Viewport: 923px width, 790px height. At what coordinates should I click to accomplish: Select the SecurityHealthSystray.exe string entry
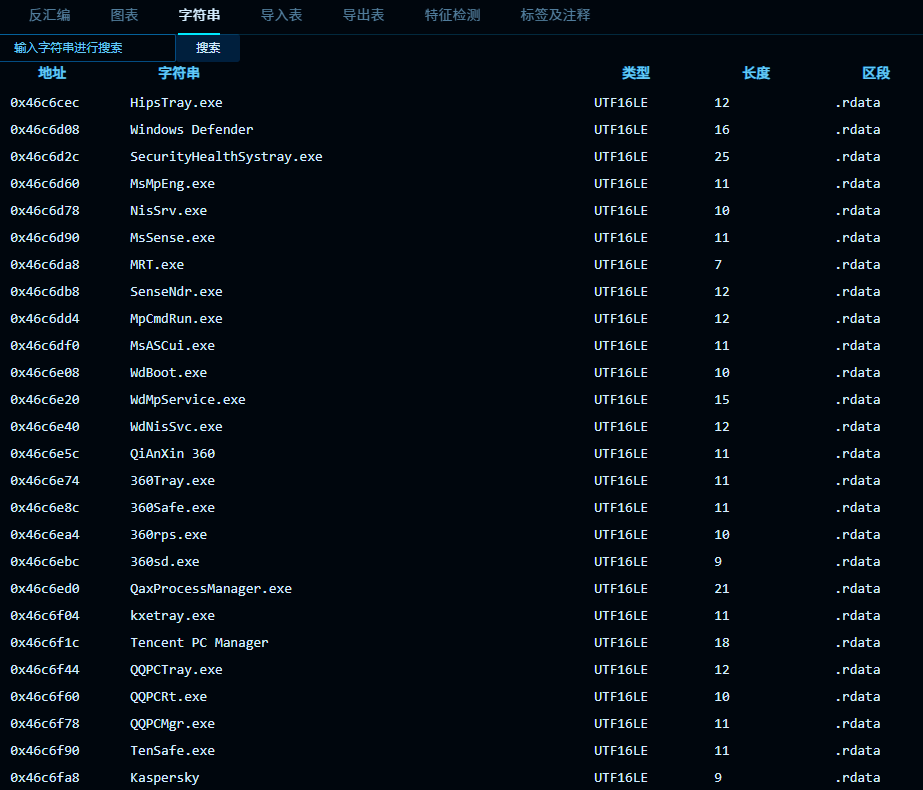[x=226, y=157]
